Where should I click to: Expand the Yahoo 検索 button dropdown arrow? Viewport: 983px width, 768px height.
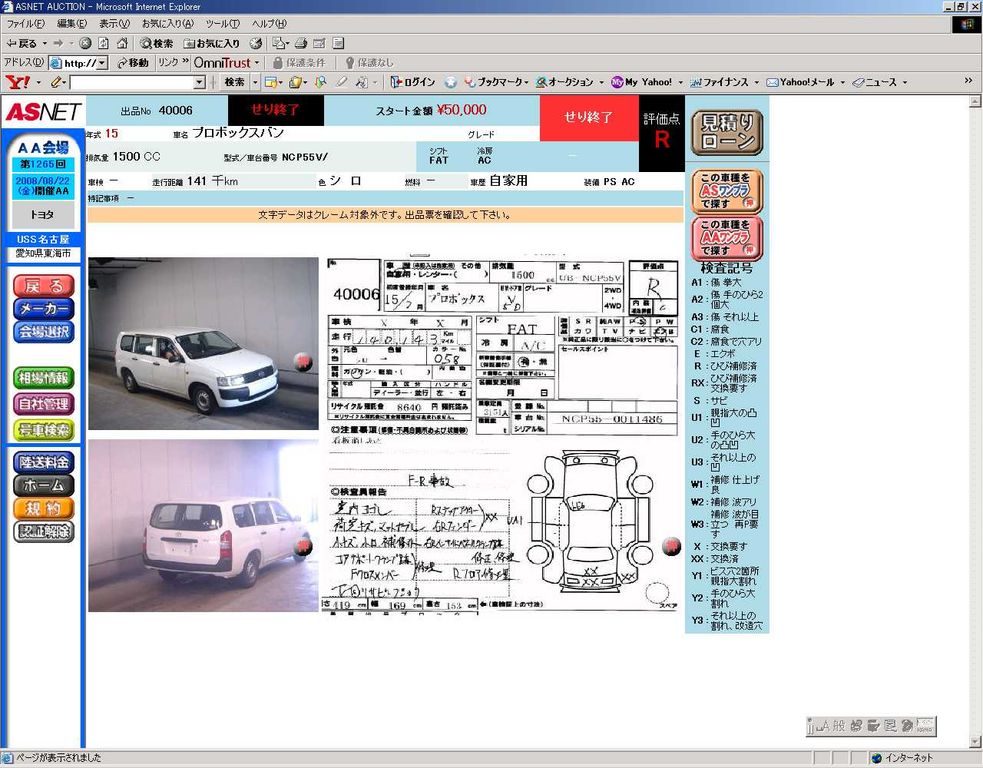pos(255,82)
